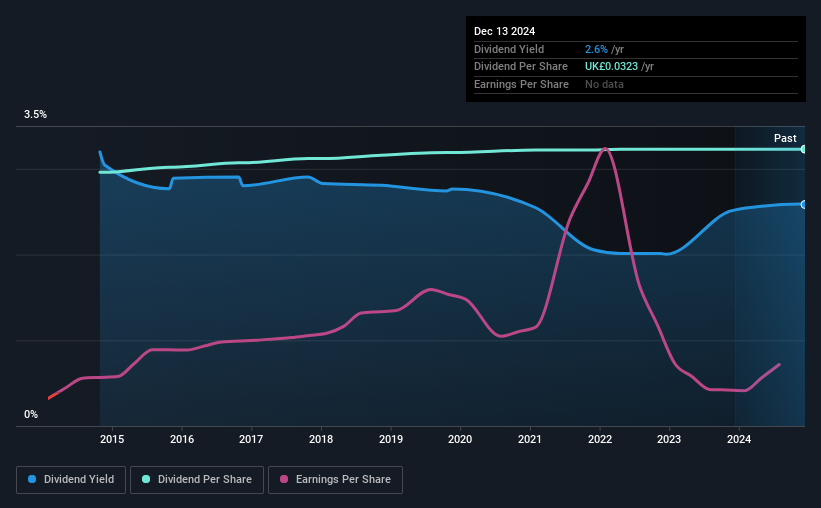Click the red start of earnings line
This screenshot has height=508, width=821.
point(53,395)
